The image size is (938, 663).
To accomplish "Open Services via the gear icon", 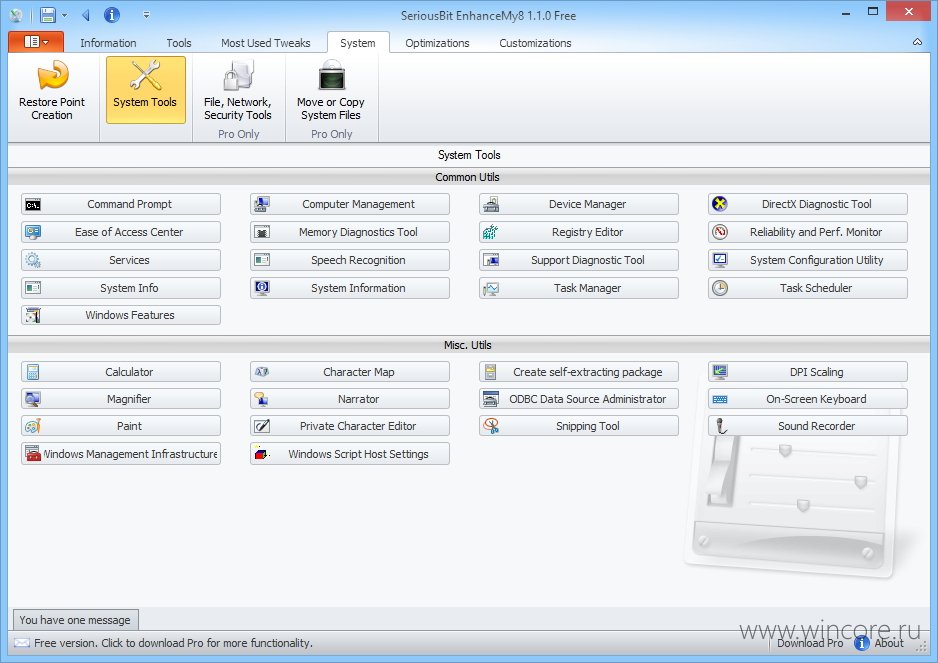I will [33, 260].
